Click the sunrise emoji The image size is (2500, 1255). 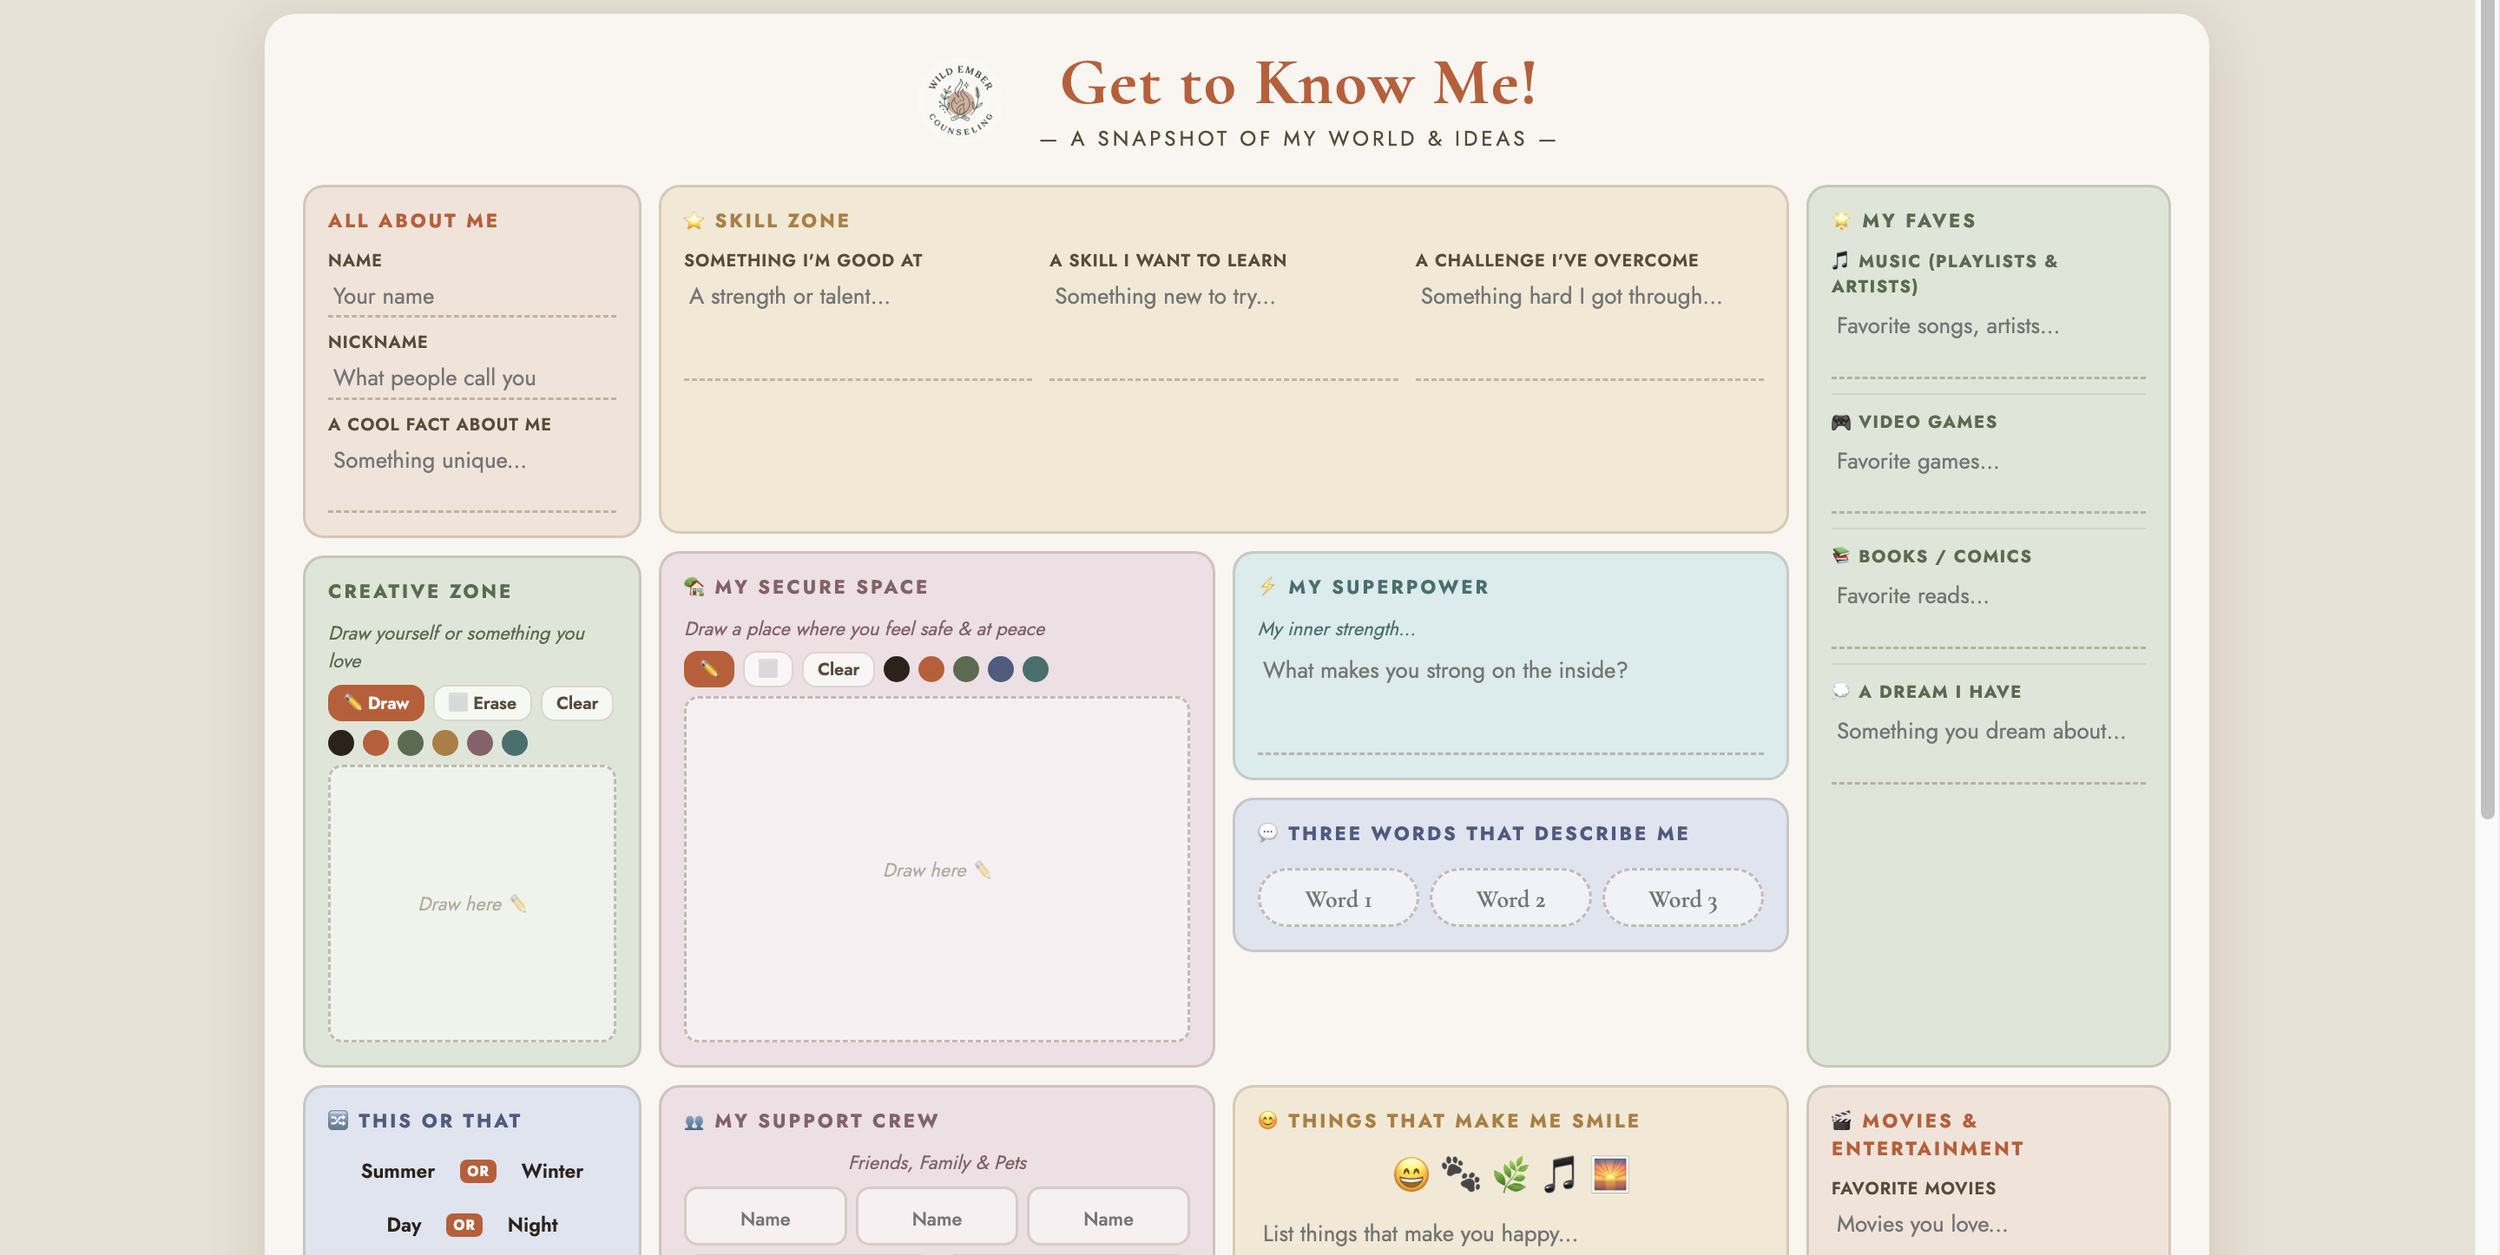1610,1174
